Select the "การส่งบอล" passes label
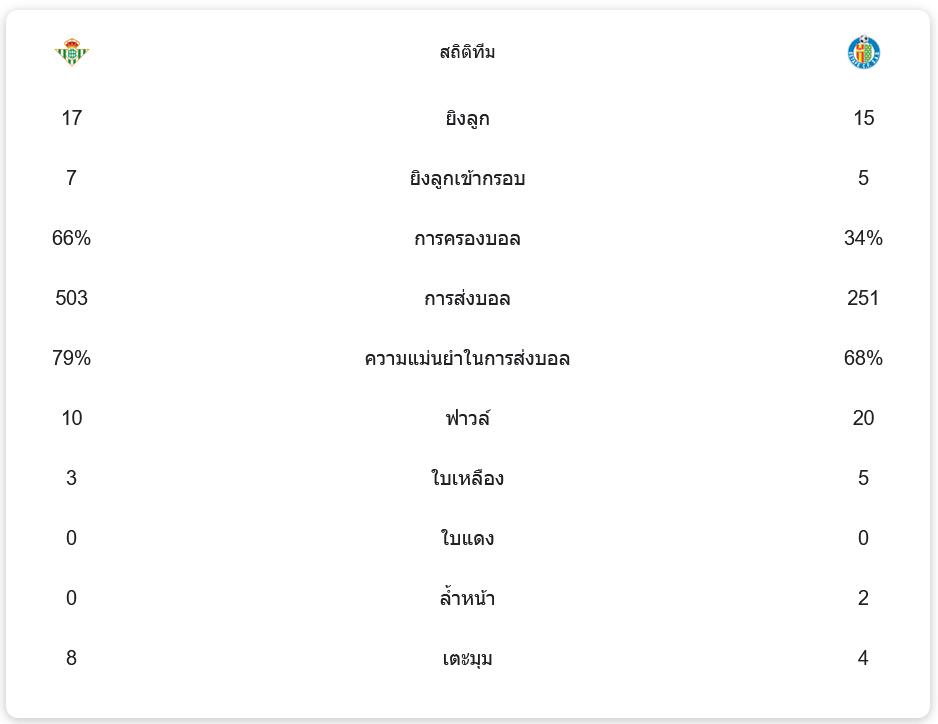The width and height of the screenshot is (938, 724). click(x=467, y=299)
